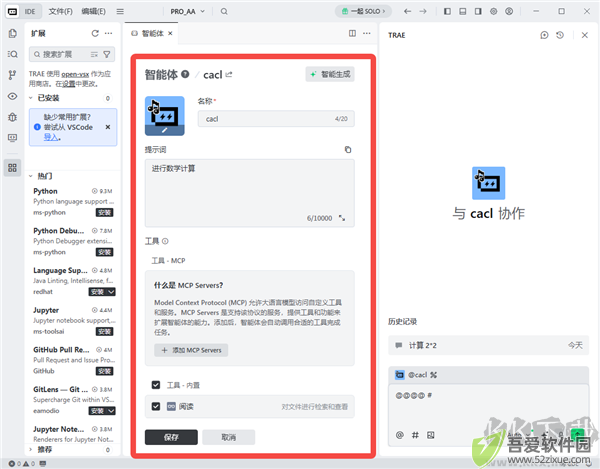
Task: Navigate forward with right arrow
Action: click(423, 11)
